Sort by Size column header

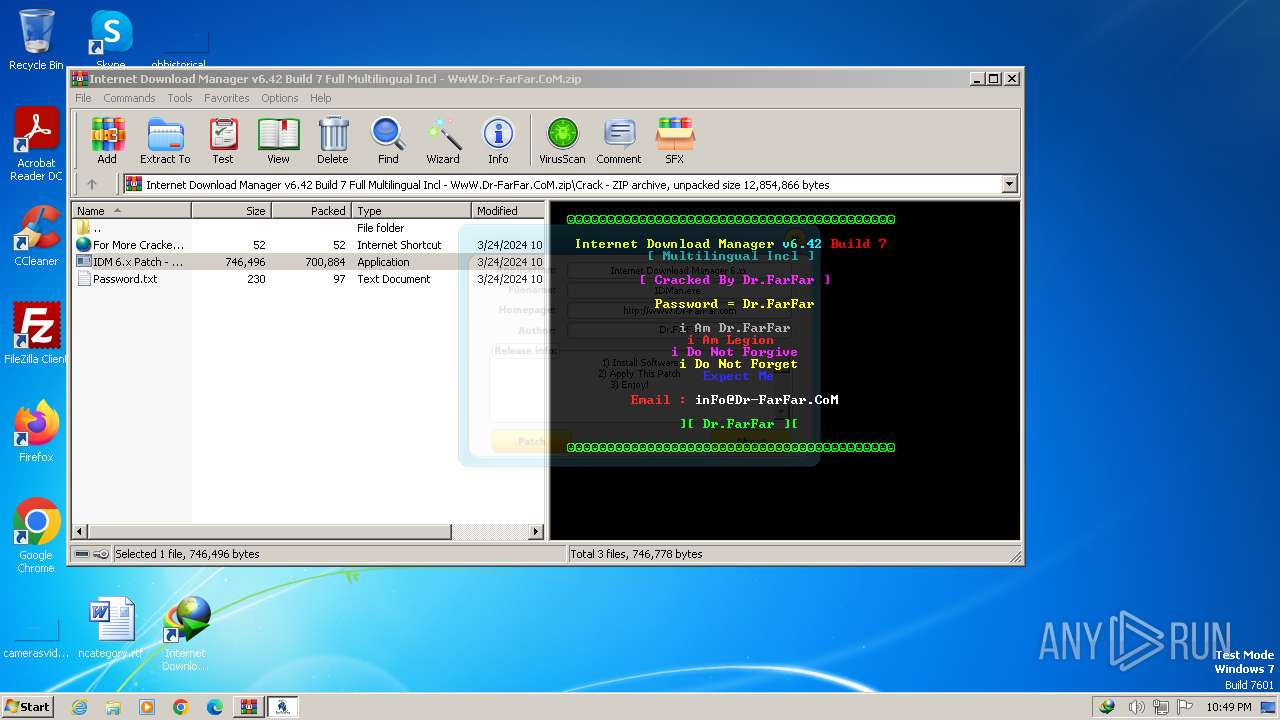coord(231,210)
